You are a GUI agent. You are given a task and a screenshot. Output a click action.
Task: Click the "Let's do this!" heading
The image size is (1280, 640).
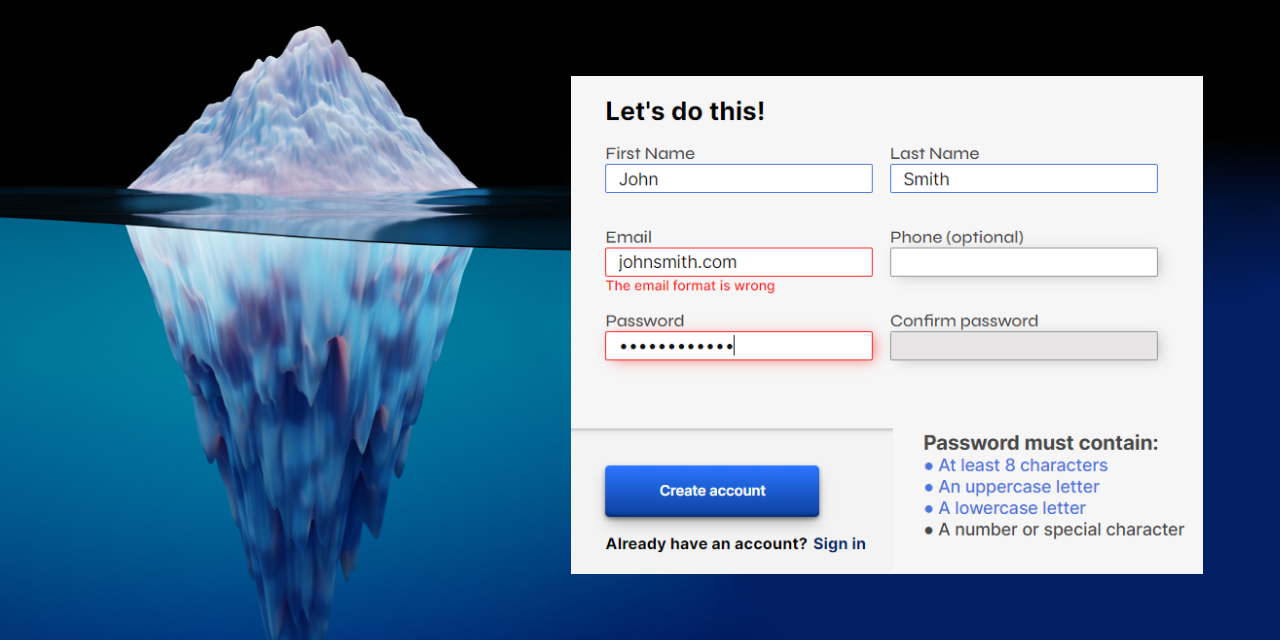point(685,111)
